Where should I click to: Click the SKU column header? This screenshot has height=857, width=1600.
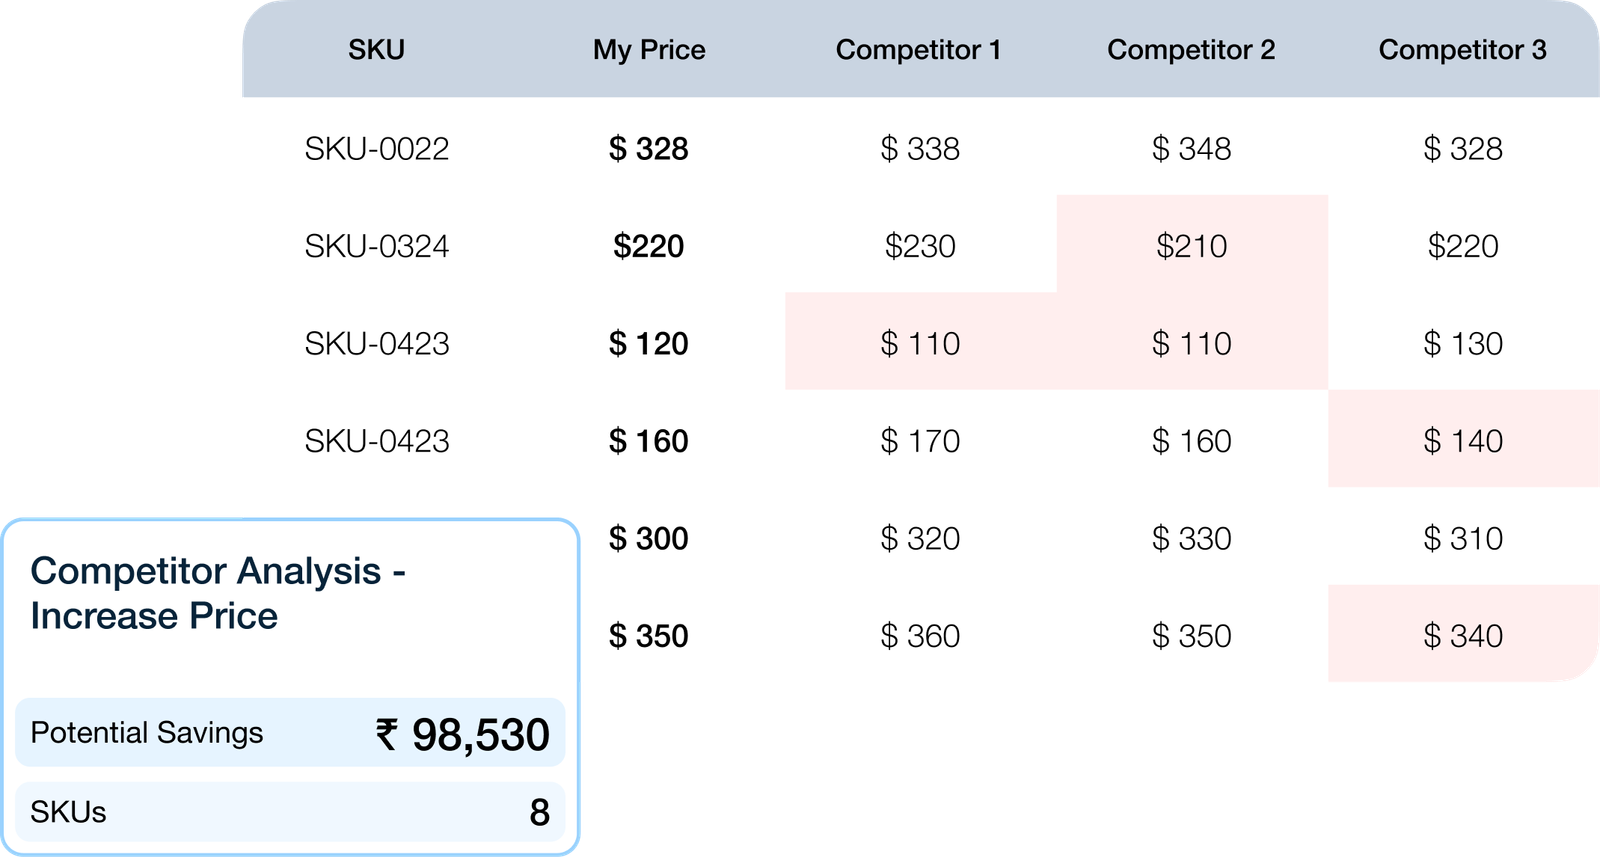pos(376,50)
